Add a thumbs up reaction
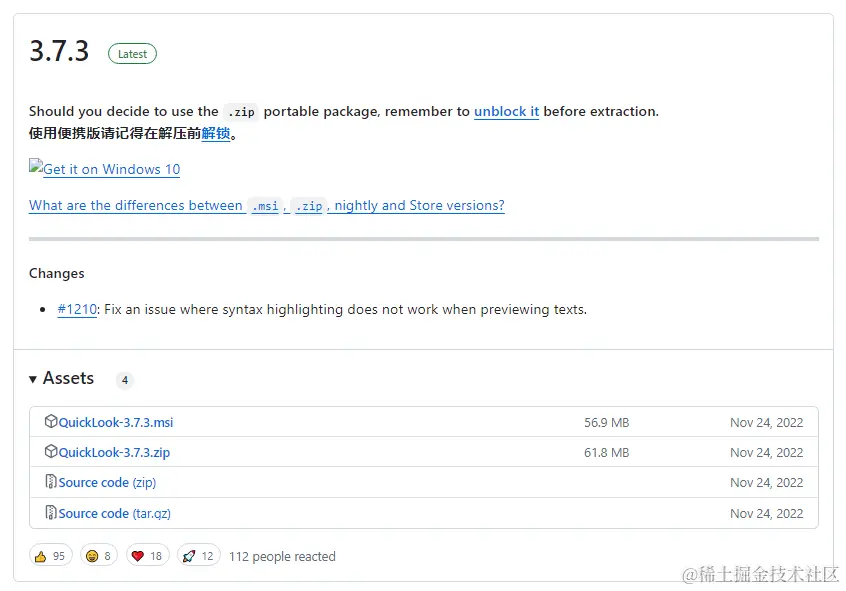Screen dimensions: 846x591 [x=50, y=556]
